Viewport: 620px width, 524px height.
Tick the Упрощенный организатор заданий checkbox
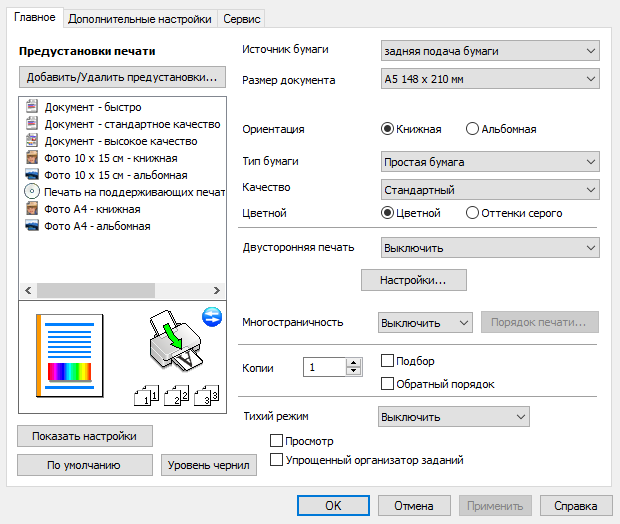276,460
